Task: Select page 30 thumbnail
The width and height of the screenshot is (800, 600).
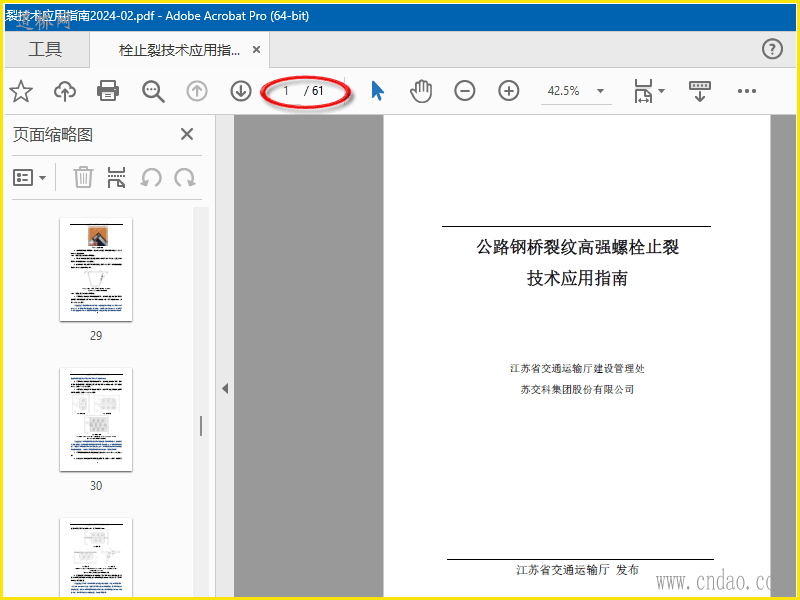Action: pyautogui.click(x=96, y=419)
